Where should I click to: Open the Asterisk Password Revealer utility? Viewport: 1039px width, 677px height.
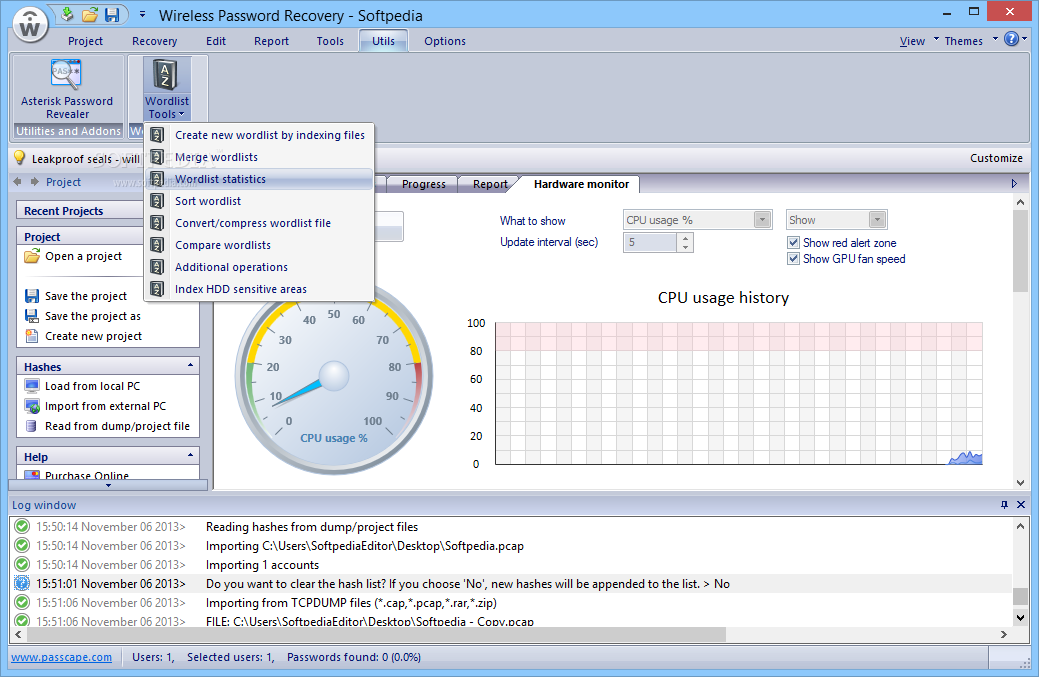click(x=66, y=89)
